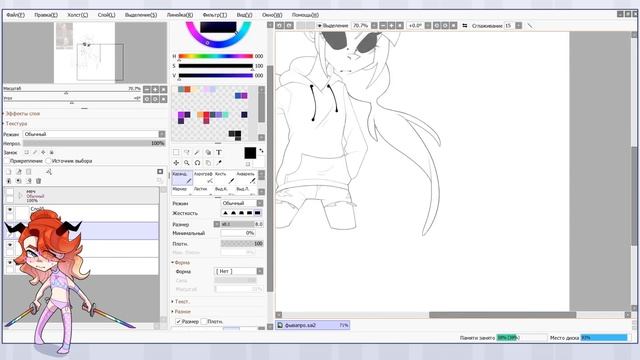Select the Move tool
Screen dimensions: 640x360
click(176, 162)
